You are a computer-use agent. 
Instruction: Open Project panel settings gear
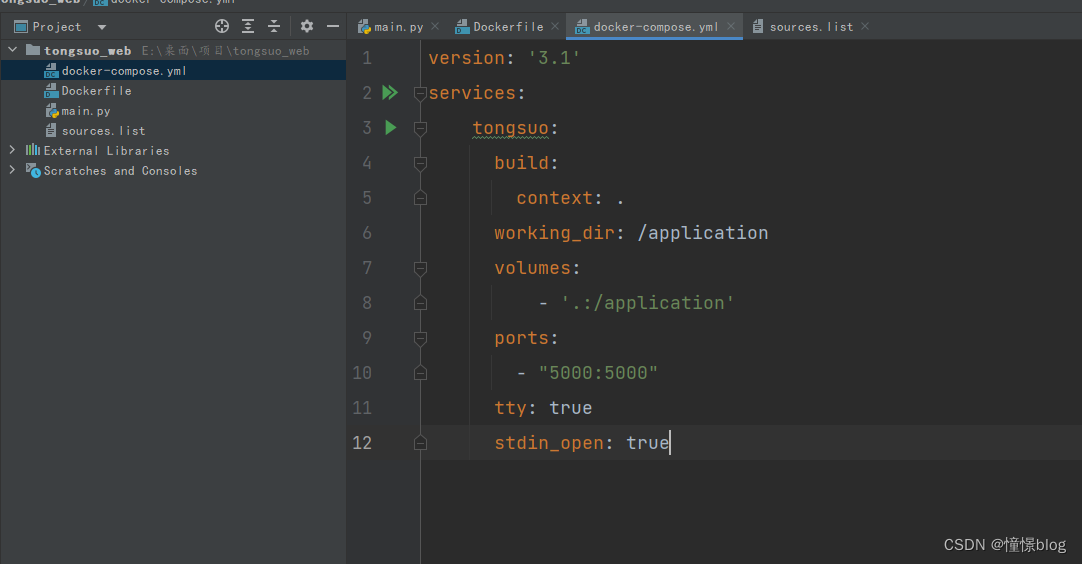307,26
